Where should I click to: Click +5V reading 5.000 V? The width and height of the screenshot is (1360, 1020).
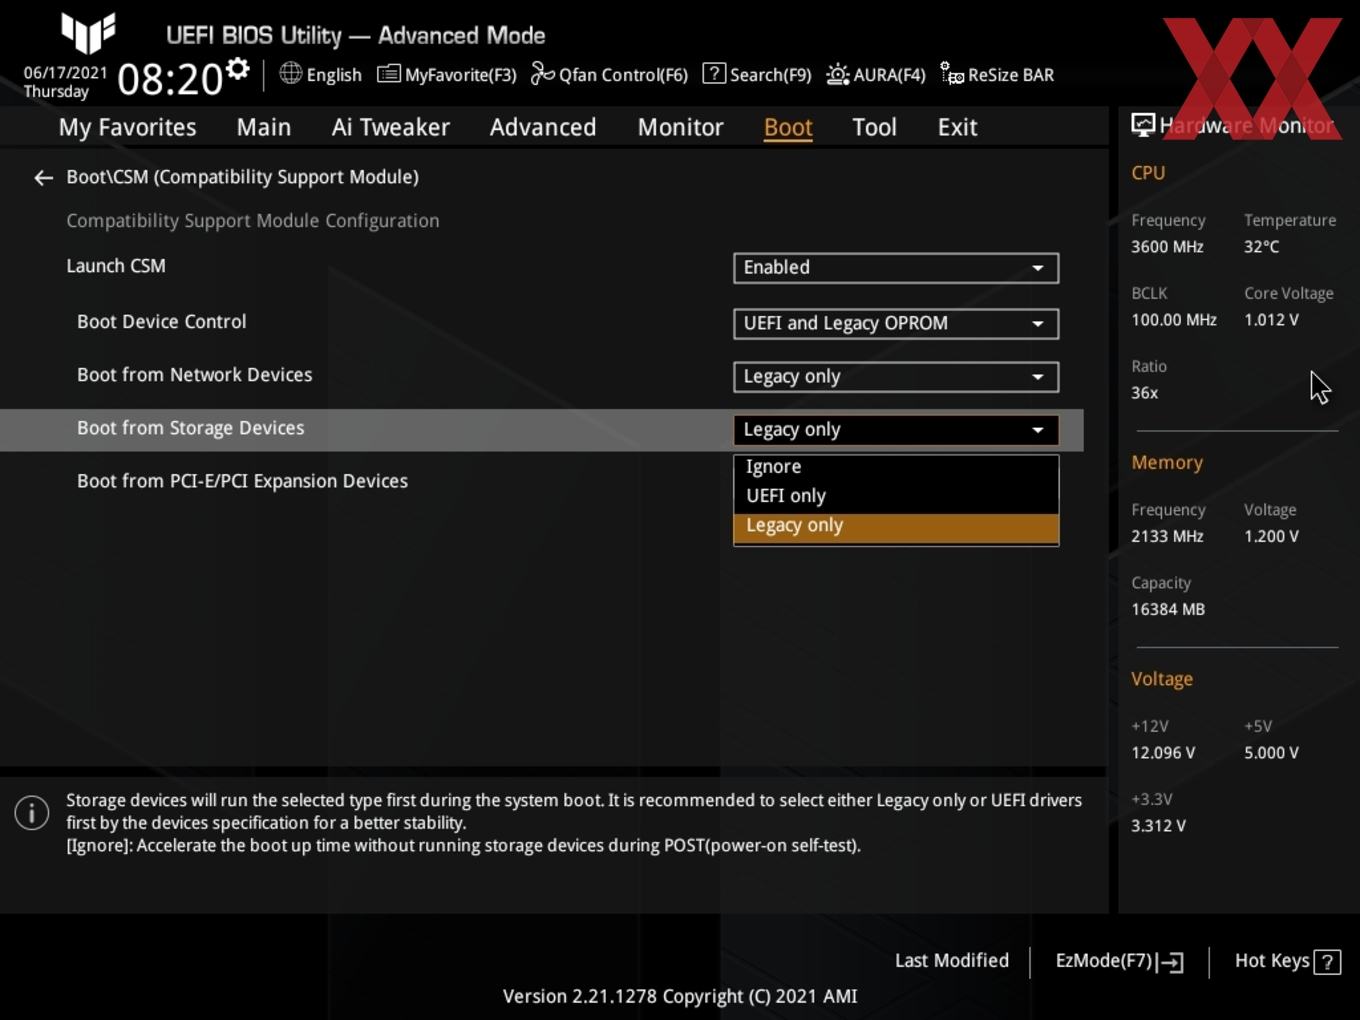(x=1271, y=753)
